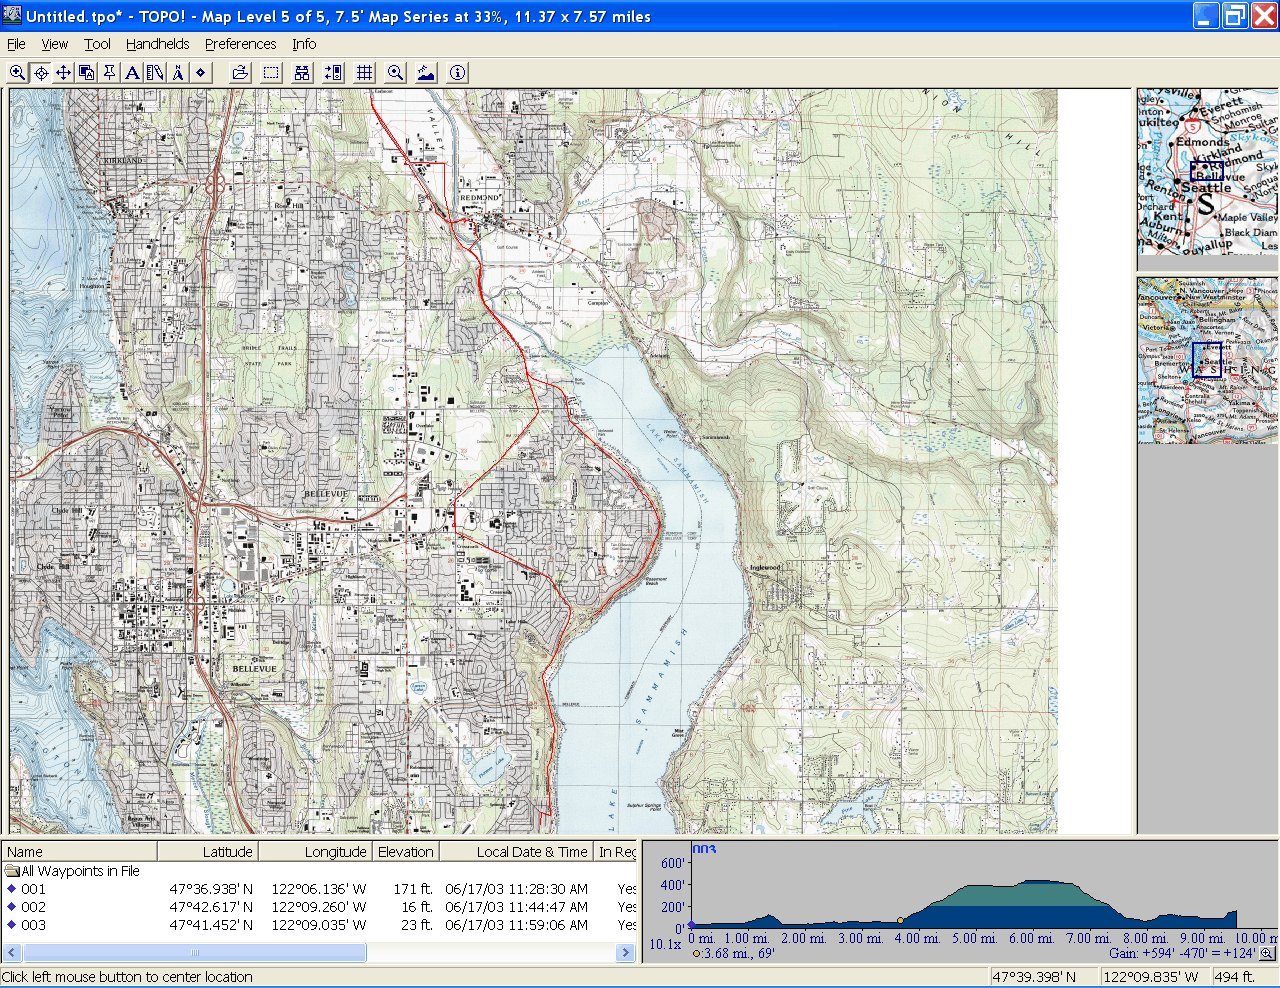Select the Compass bearing tool
The width and height of the screenshot is (1280, 988).
[x=178, y=73]
